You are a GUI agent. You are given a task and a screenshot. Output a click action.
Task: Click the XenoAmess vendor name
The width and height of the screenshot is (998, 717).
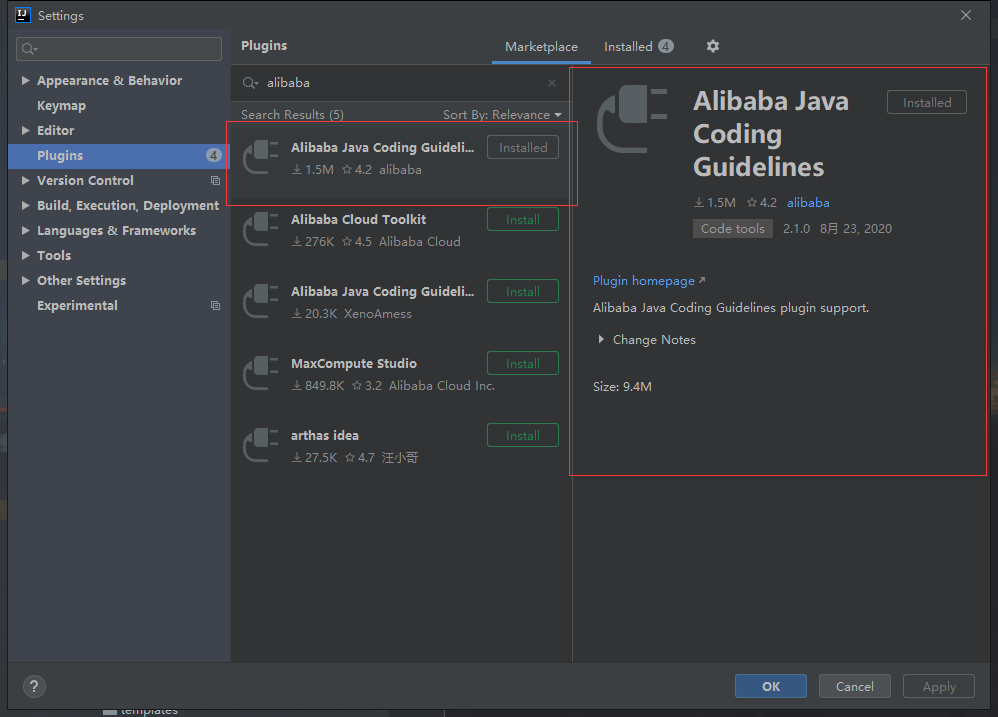377,314
